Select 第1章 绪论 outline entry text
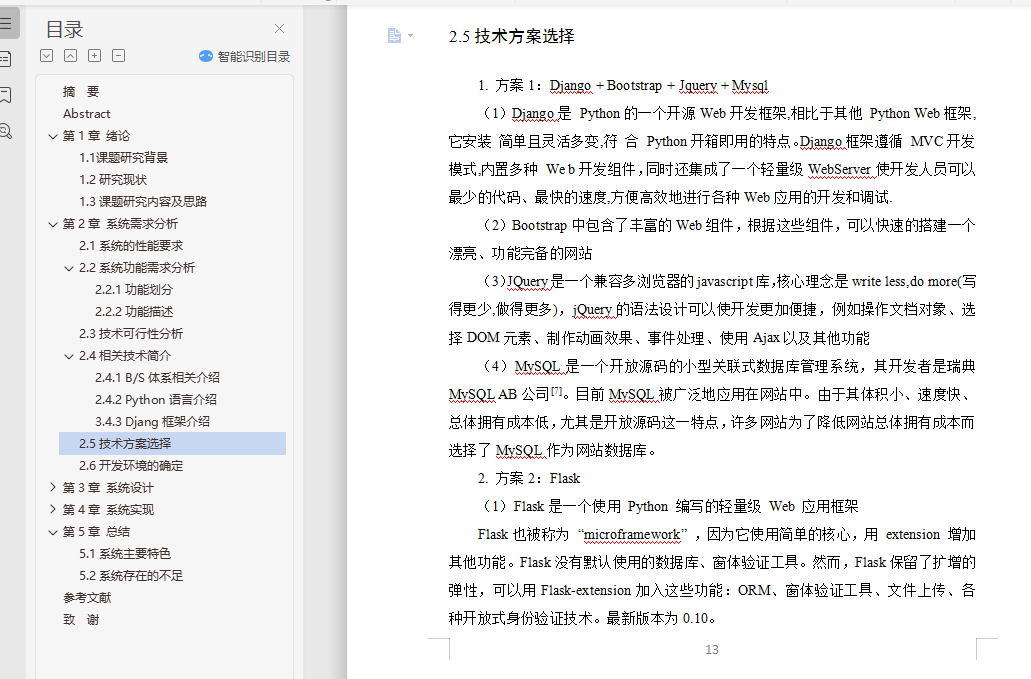 [96, 136]
